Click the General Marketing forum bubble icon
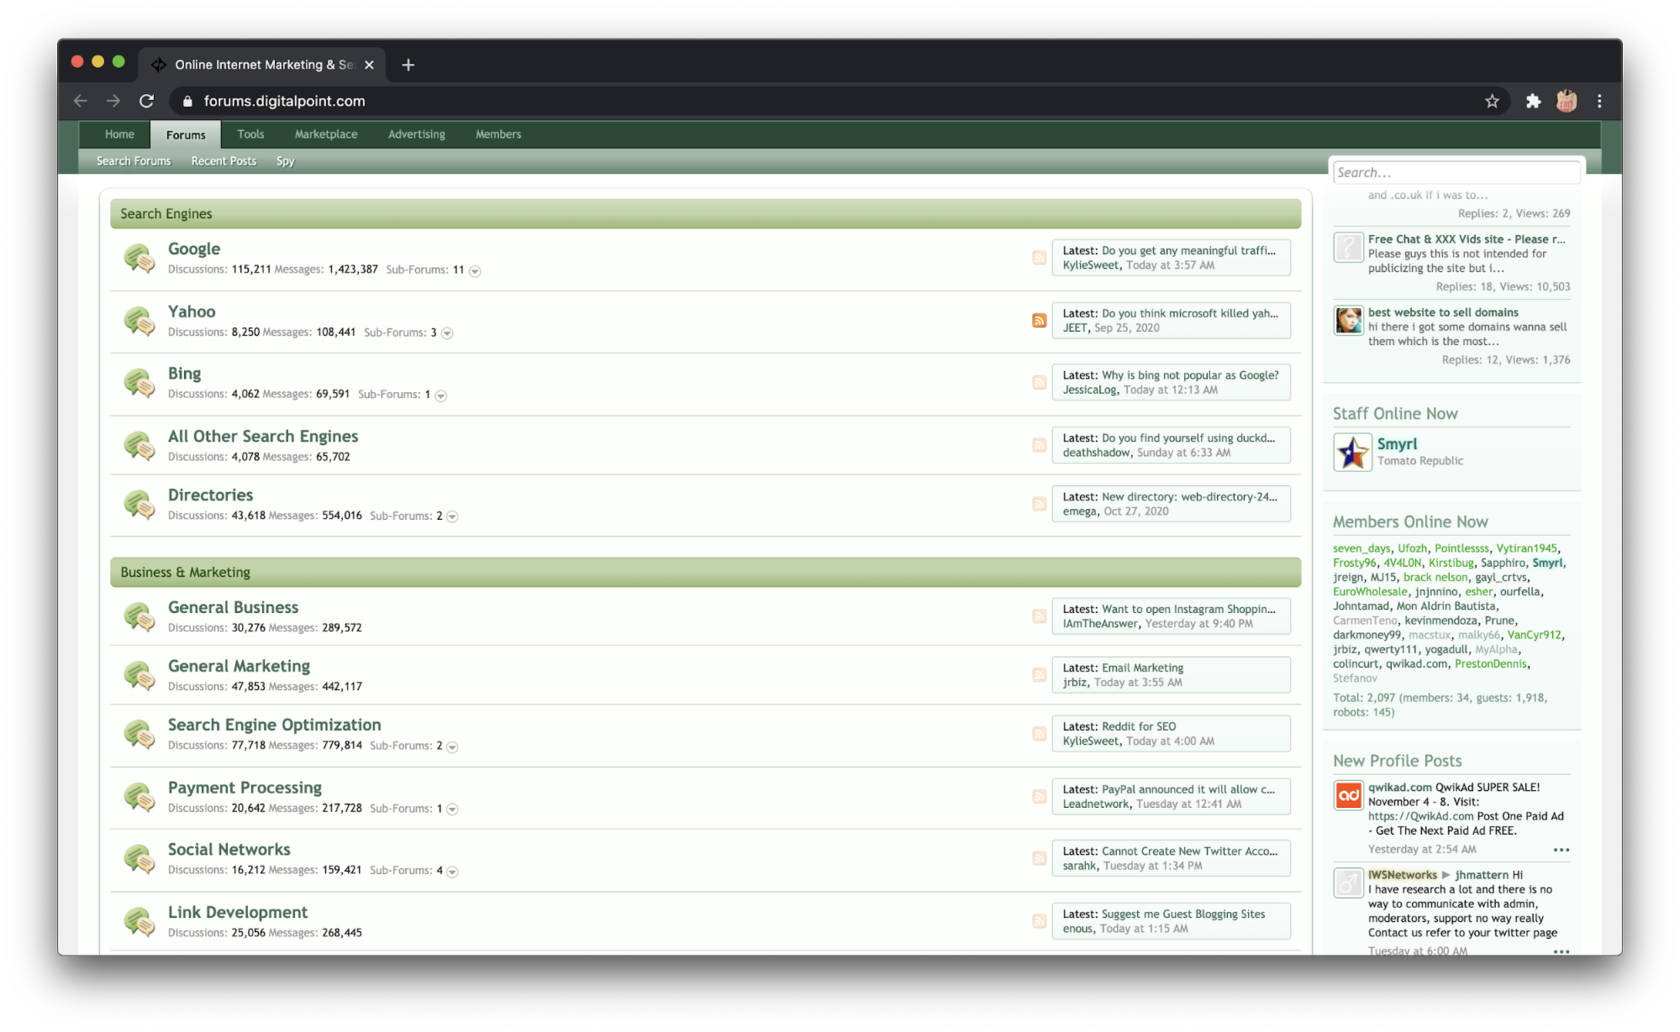Screen dimensions: 1680x1032 click(139, 676)
